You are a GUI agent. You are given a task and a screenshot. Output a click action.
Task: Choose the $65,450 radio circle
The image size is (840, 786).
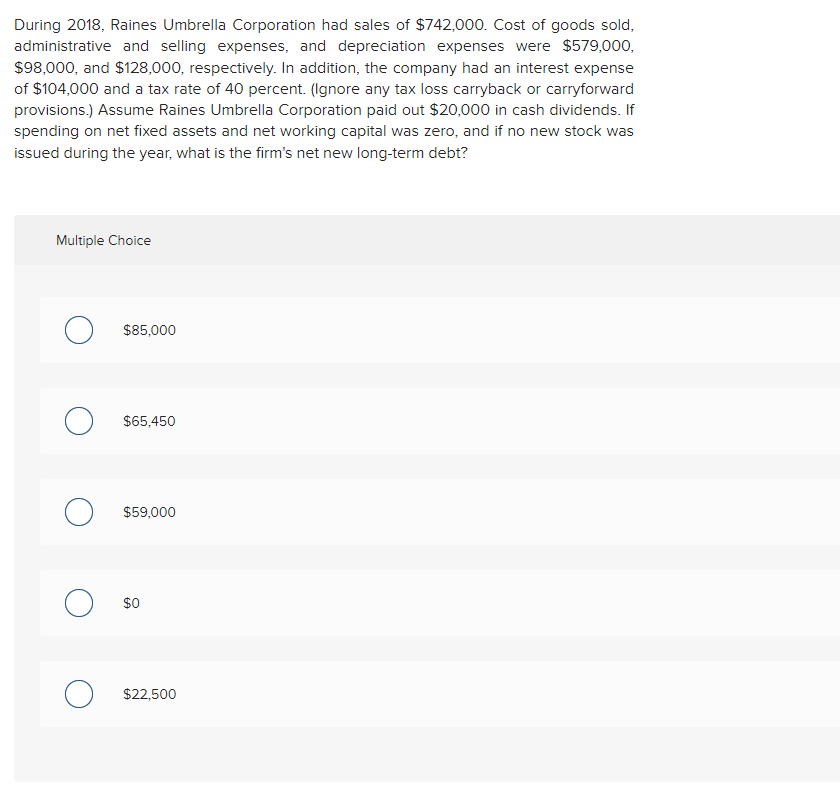click(x=79, y=421)
